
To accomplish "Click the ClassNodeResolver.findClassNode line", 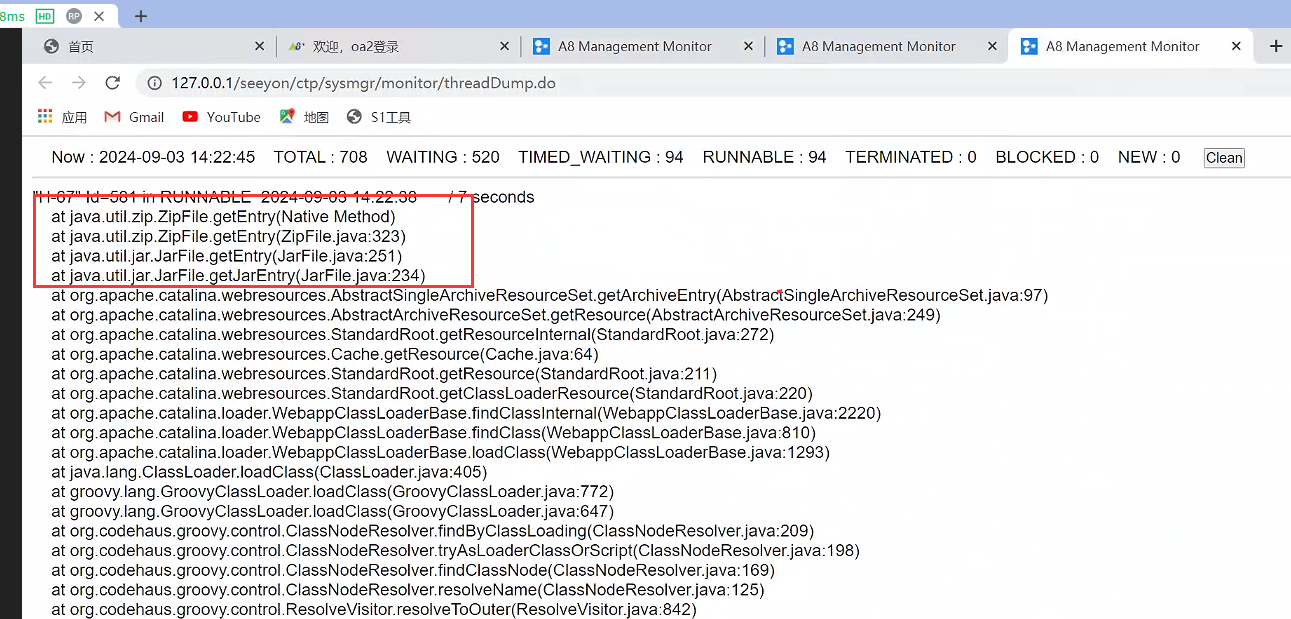I will pyautogui.click(x=415, y=570).
